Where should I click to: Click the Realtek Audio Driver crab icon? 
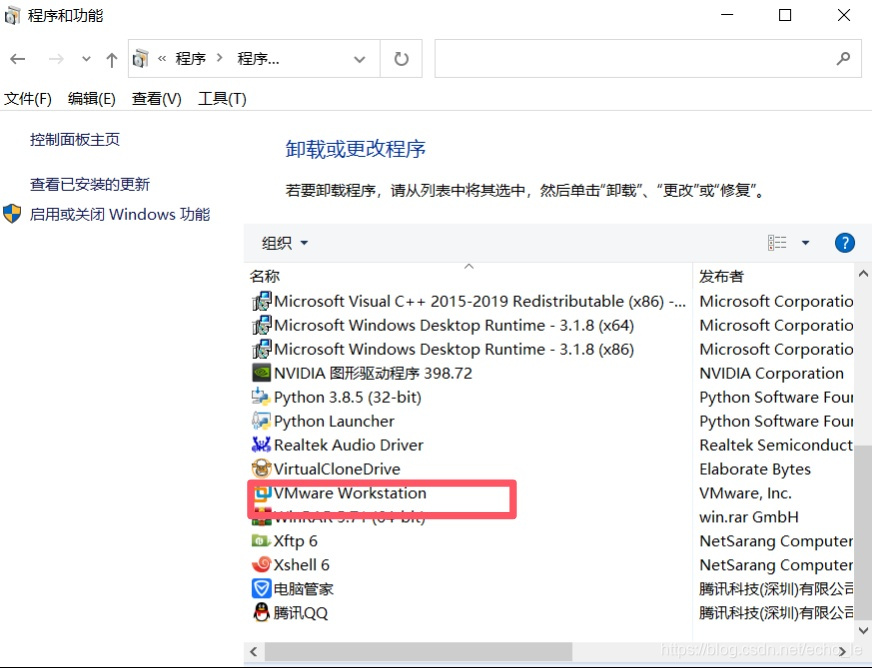pos(261,444)
